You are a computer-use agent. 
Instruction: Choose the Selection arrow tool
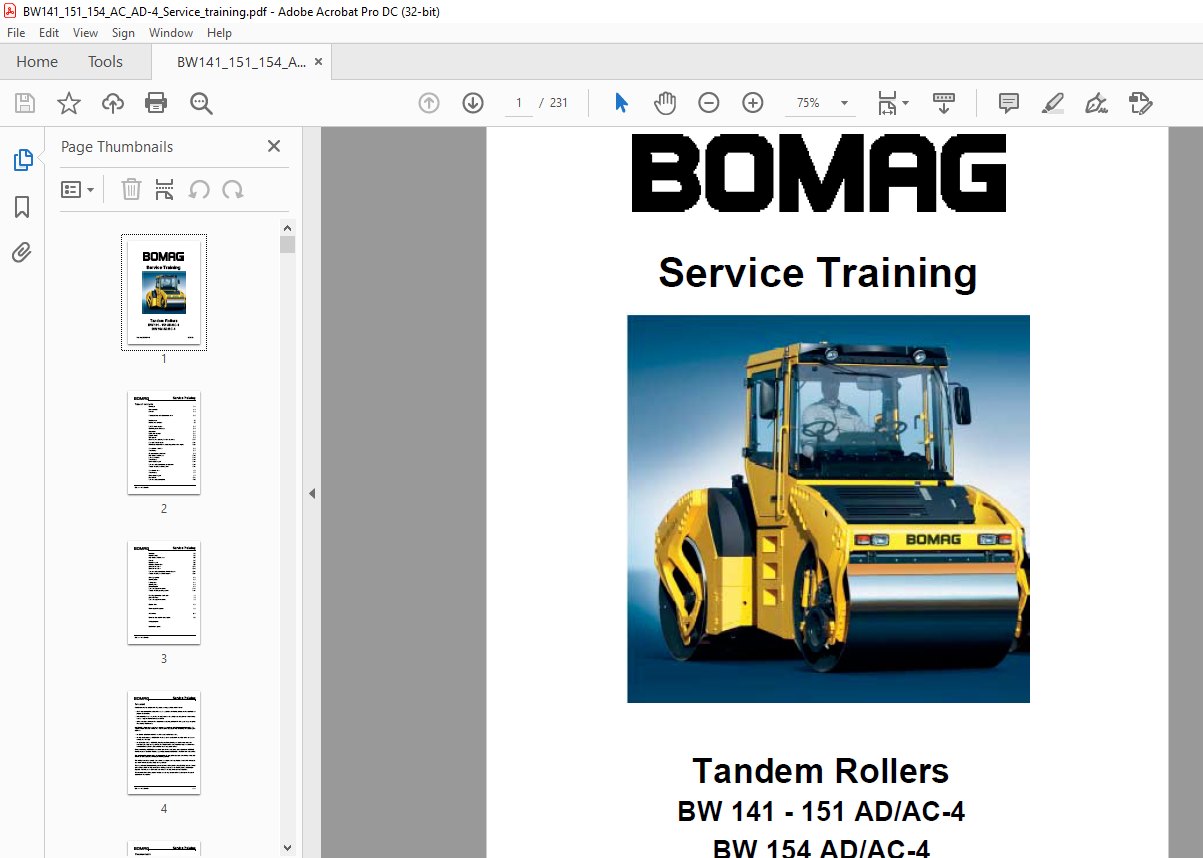(x=621, y=103)
